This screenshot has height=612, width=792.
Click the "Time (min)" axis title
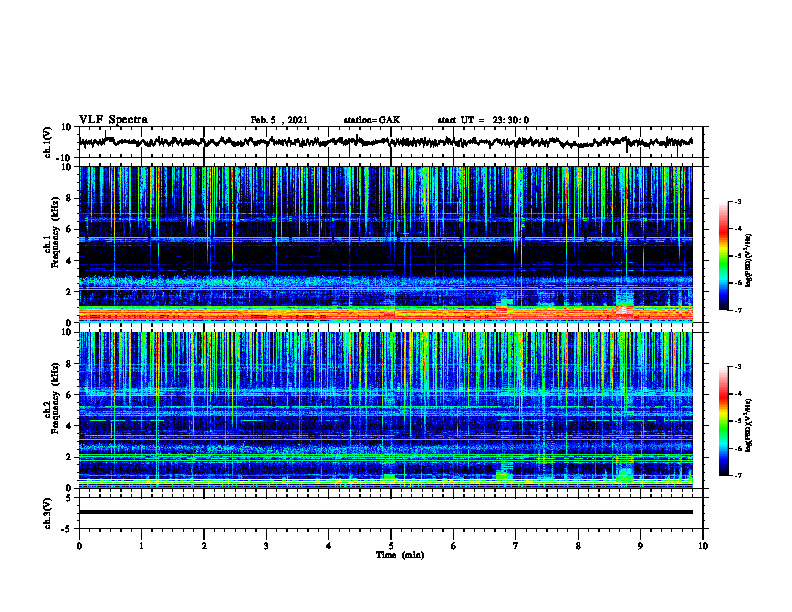point(400,555)
